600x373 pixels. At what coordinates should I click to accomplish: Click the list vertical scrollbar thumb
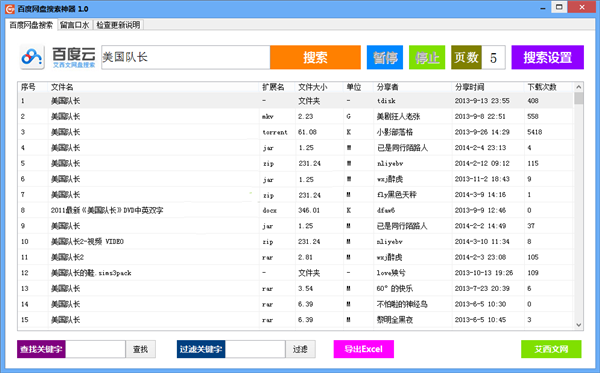pos(579,98)
